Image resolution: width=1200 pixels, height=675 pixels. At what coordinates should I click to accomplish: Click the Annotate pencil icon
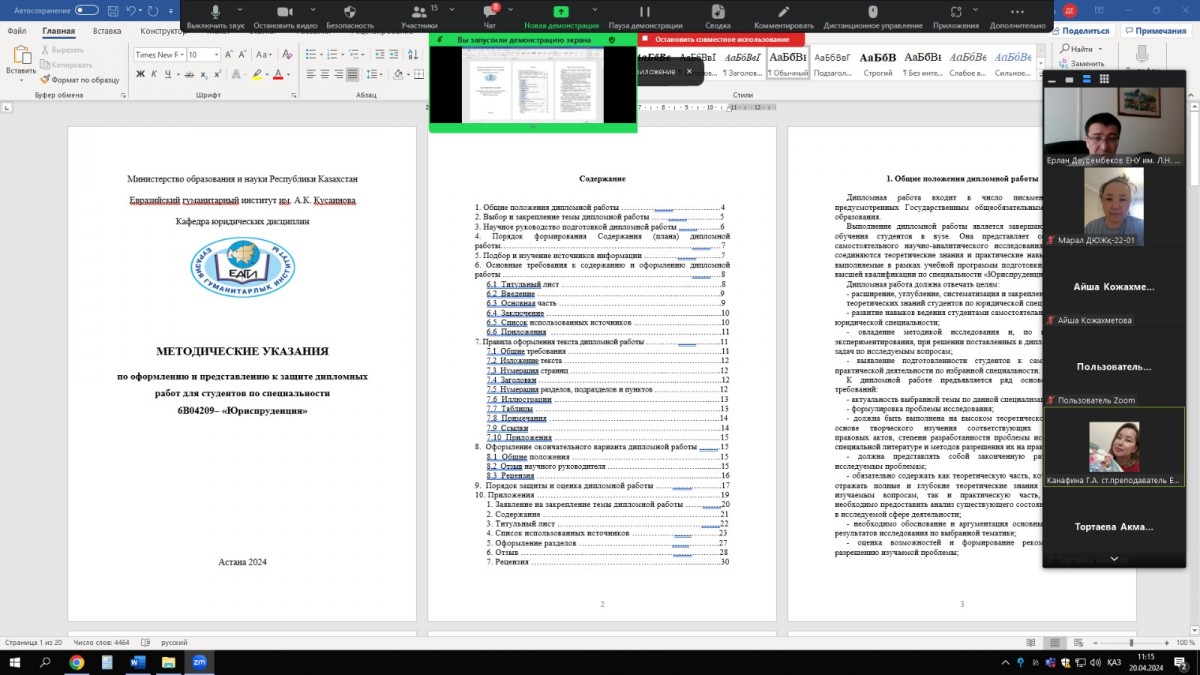[x=784, y=13]
